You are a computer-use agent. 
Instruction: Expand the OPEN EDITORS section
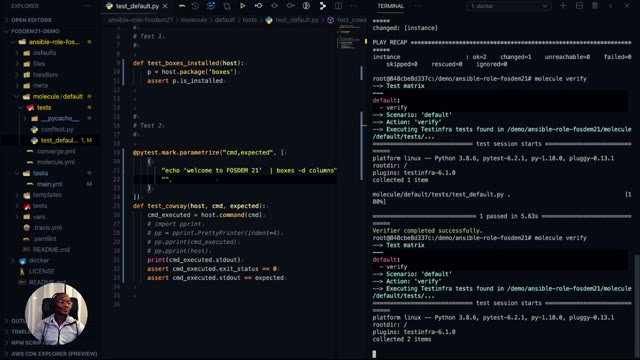[x=49, y=20]
